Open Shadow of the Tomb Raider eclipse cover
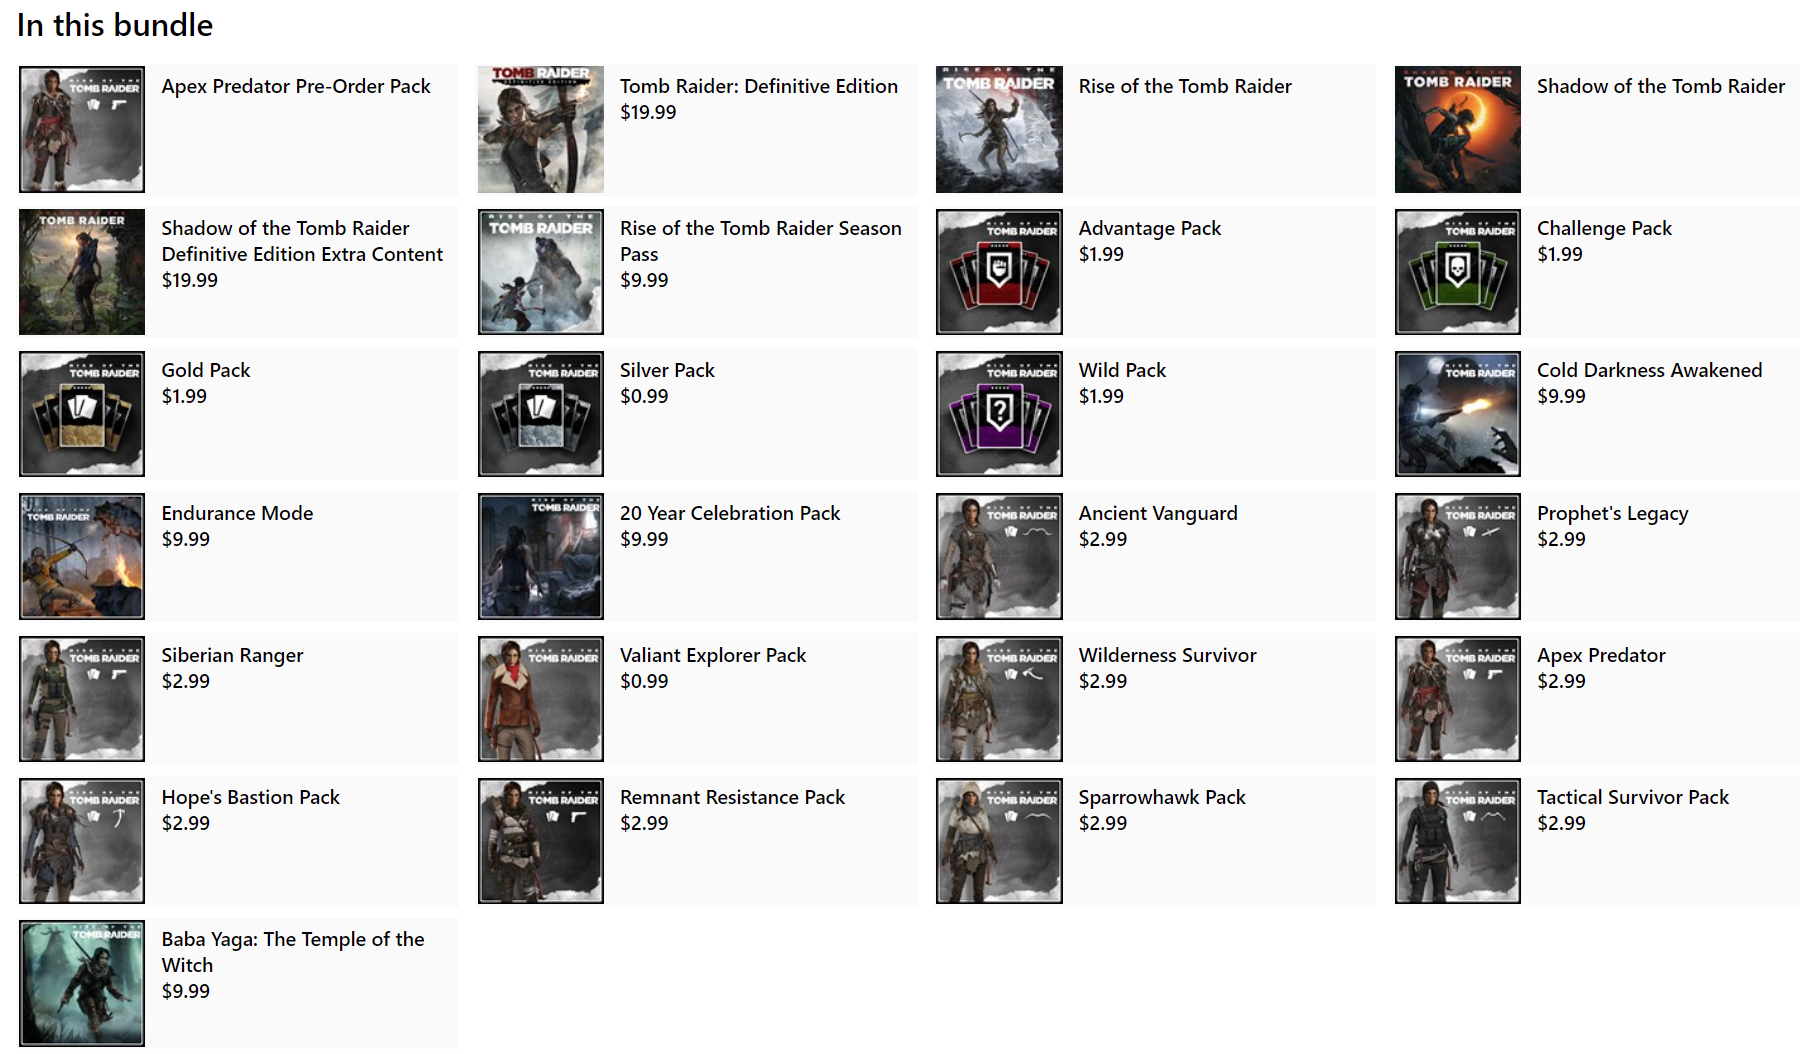The image size is (1800, 1054). 1457,129
